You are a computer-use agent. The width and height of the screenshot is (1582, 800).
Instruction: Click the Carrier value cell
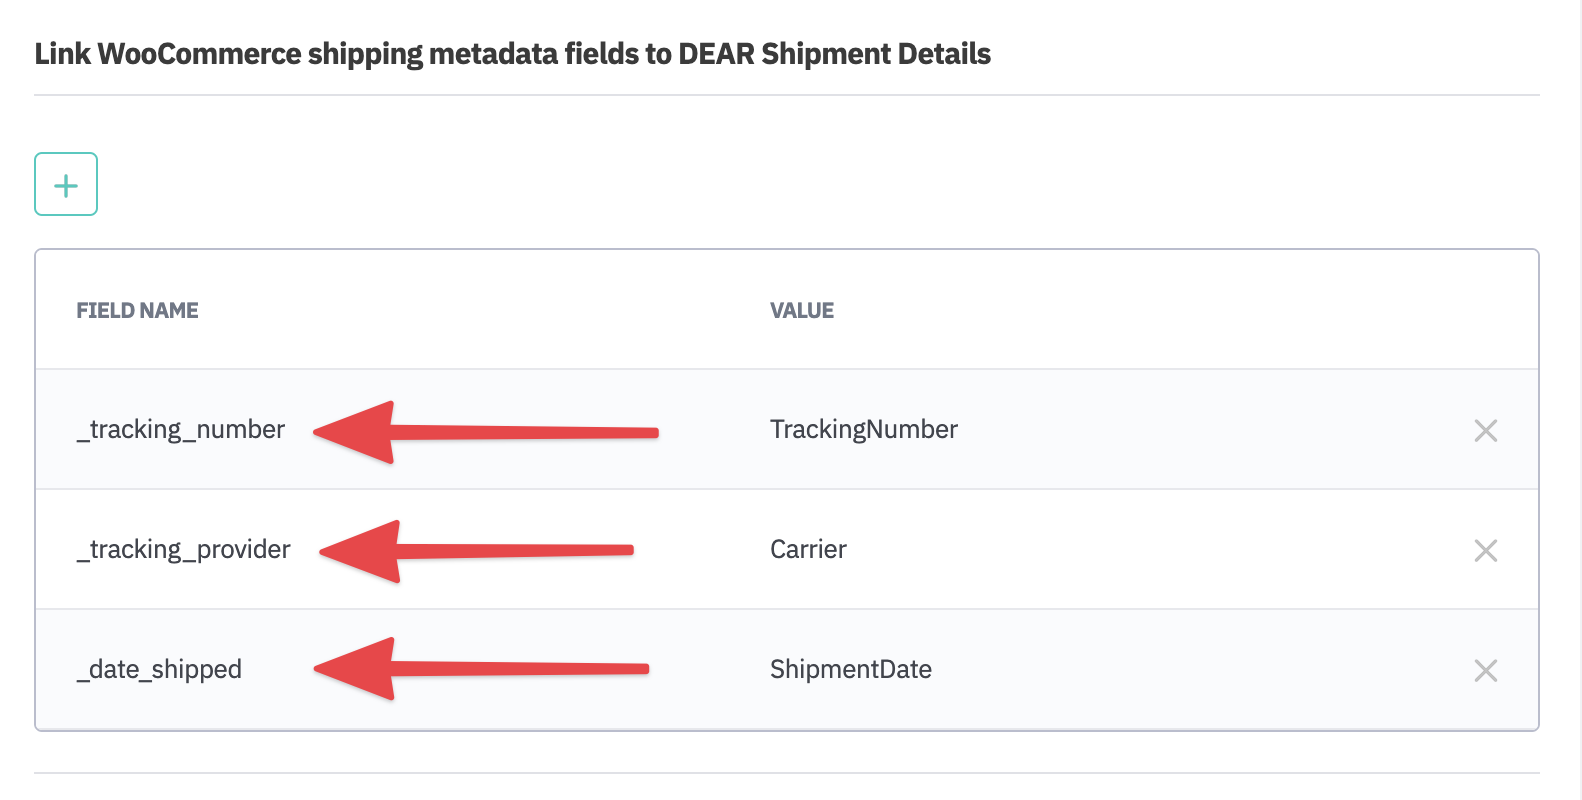coord(808,549)
